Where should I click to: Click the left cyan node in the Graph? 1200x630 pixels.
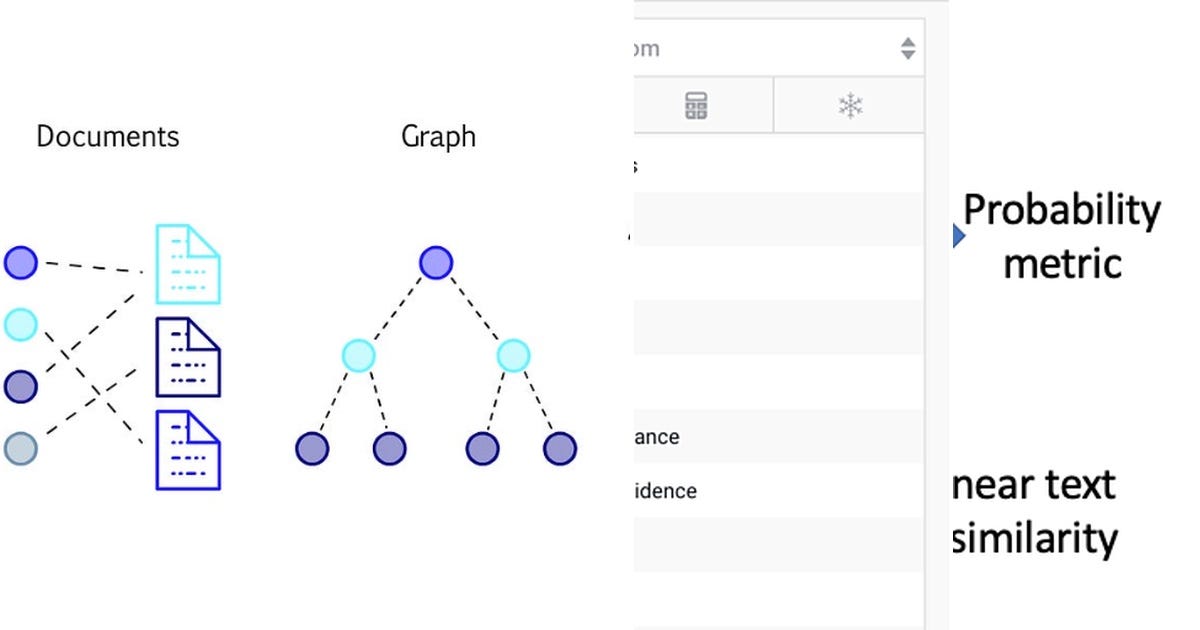tap(358, 355)
